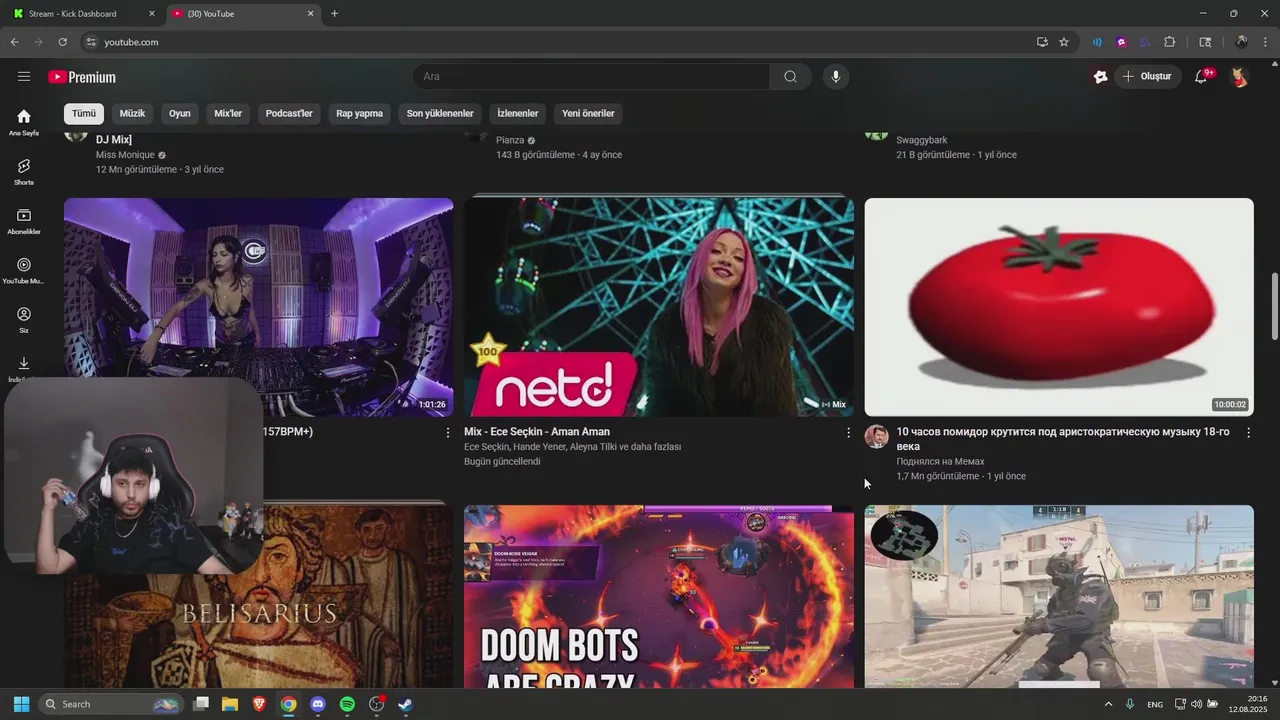Open Chrome extensions puzzle icon
Image resolution: width=1280 pixels, height=720 pixels.
pyautogui.click(x=1169, y=42)
